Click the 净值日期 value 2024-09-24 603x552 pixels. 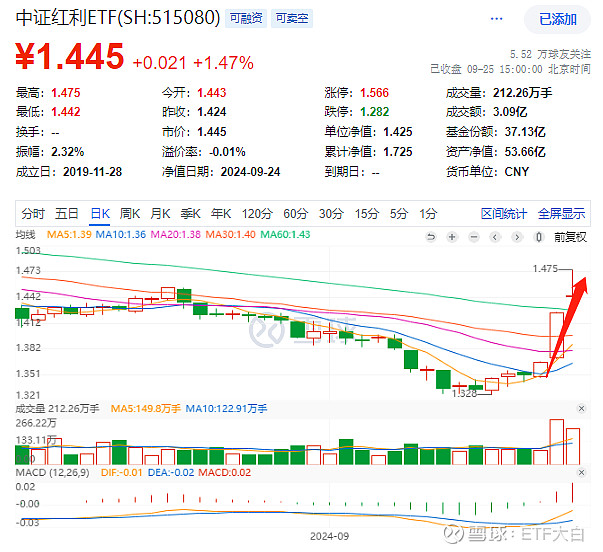(250, 172)
